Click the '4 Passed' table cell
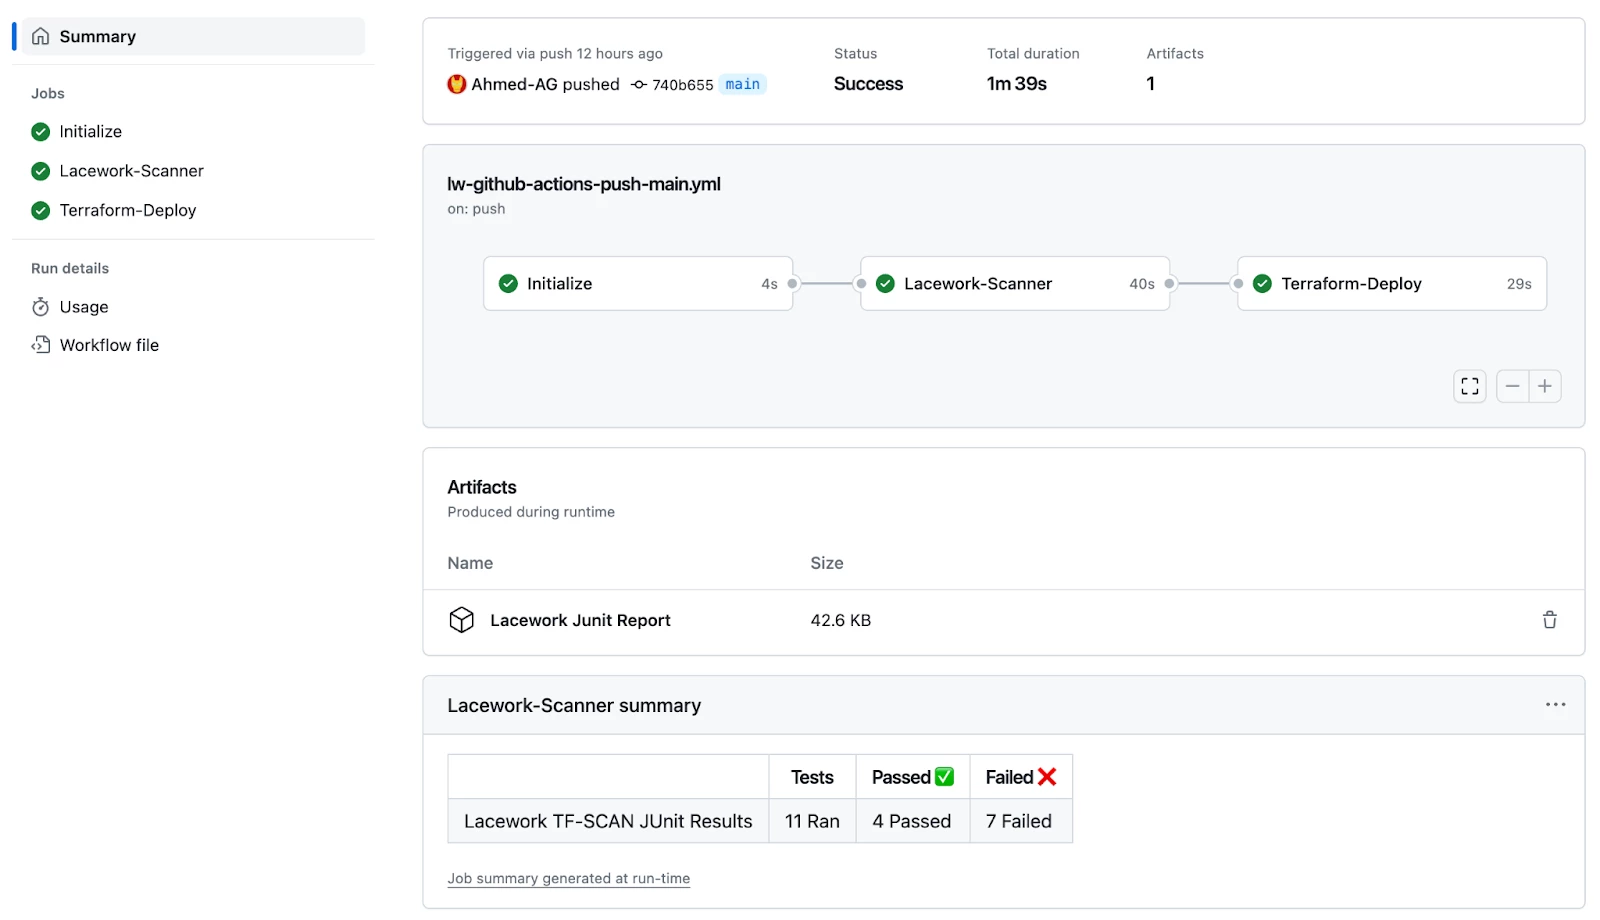The height and width of the screenshot is (920, 1600). (x=912, y=821)
